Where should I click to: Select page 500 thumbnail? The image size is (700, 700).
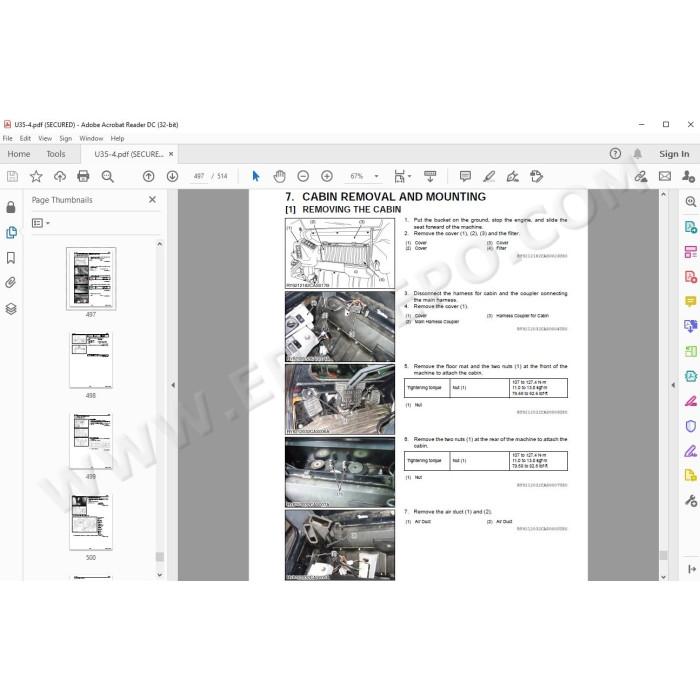91,522
